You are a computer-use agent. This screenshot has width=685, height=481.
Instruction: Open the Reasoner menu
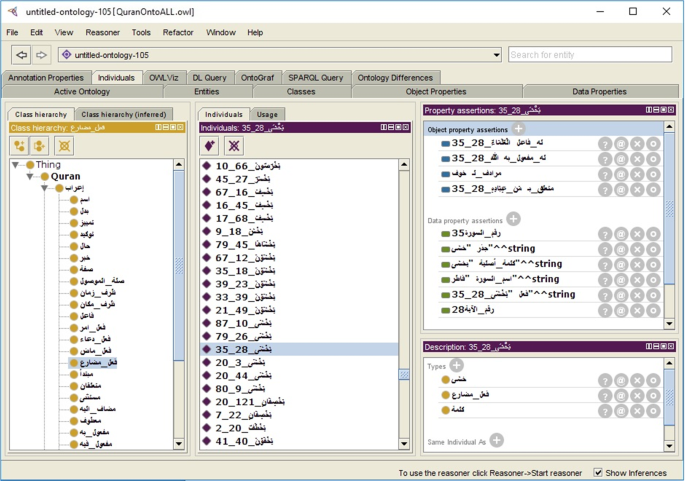pyautogui.click(x=103, y=32)
